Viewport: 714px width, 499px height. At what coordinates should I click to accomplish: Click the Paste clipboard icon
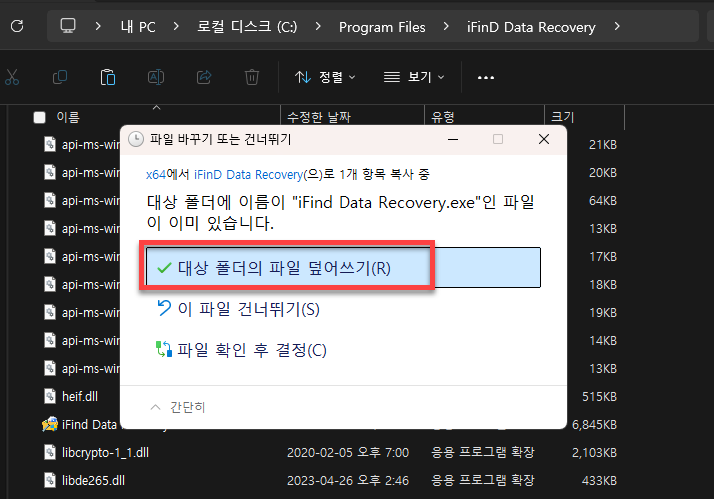[x=108, y=77]
